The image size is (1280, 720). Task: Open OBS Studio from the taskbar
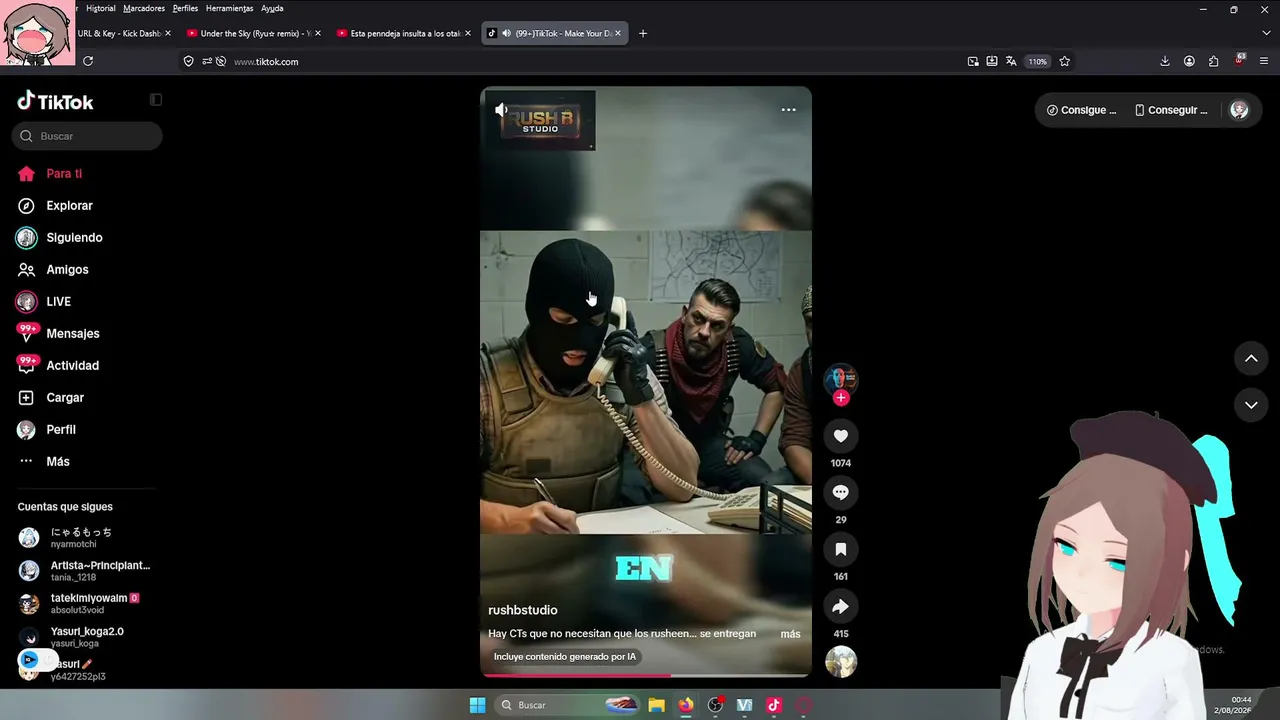click(x=715, y=705)
